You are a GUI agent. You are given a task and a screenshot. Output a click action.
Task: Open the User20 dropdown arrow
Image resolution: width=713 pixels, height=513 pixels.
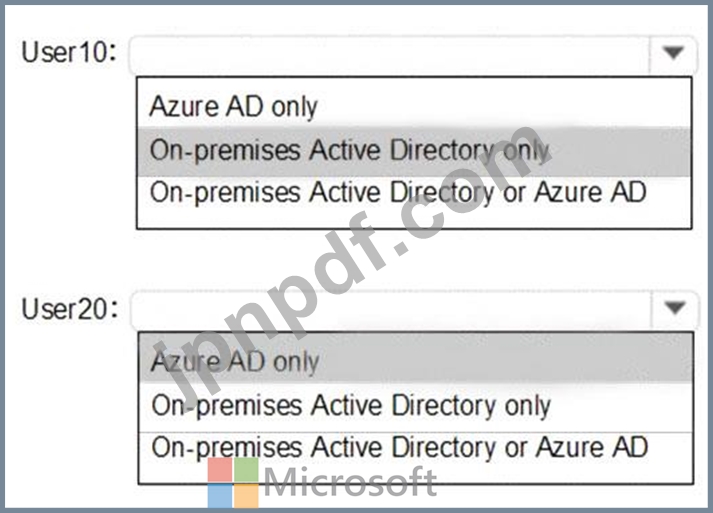click(674, 308)
